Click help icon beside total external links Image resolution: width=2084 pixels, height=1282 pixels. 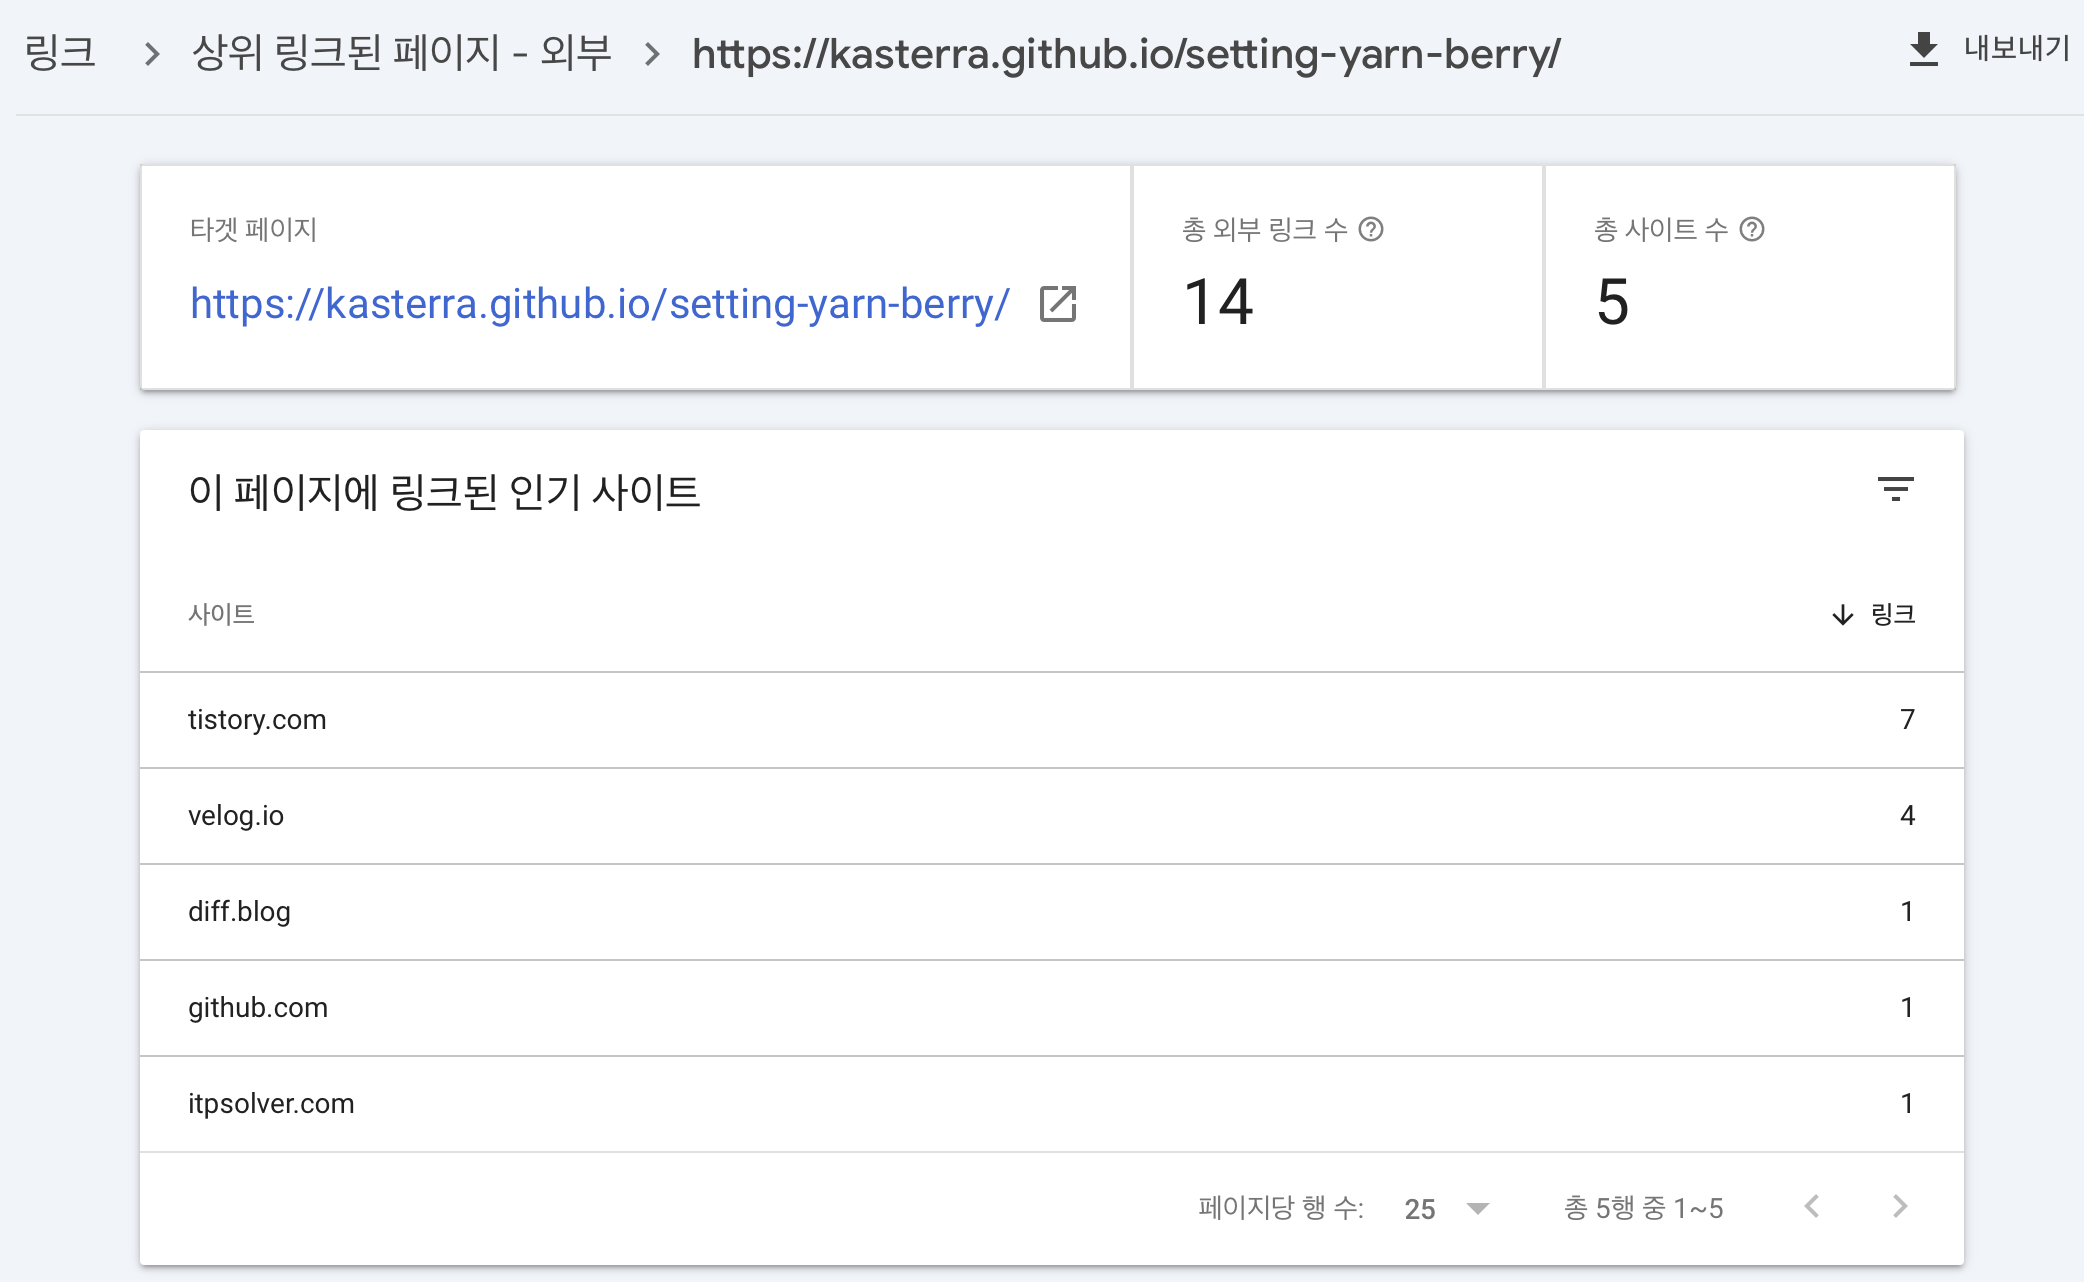pyautogui.click(x=1371, y=230)
